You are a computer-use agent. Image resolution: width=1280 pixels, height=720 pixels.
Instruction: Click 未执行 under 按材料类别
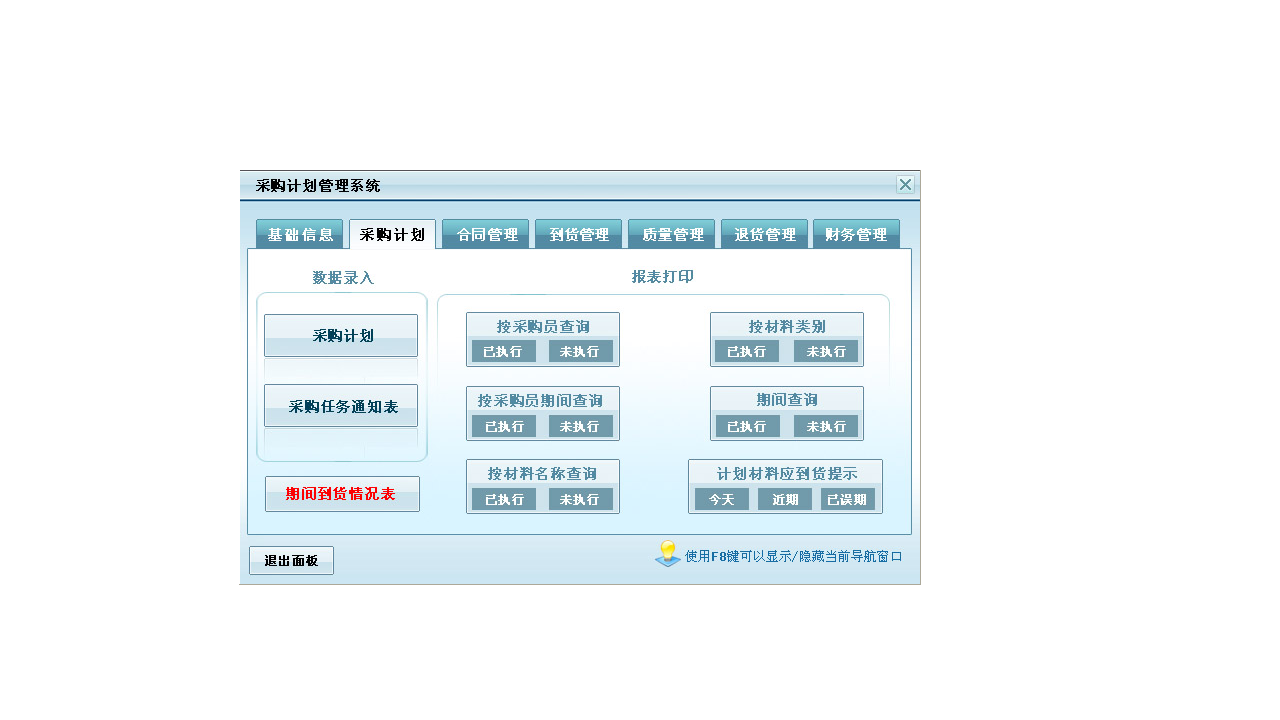(x=826, y=351)
